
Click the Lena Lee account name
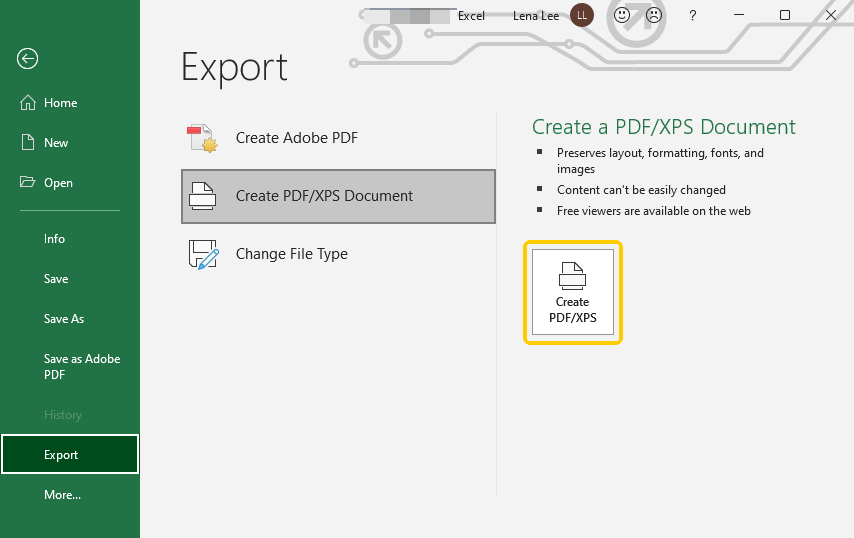(536, 16)
